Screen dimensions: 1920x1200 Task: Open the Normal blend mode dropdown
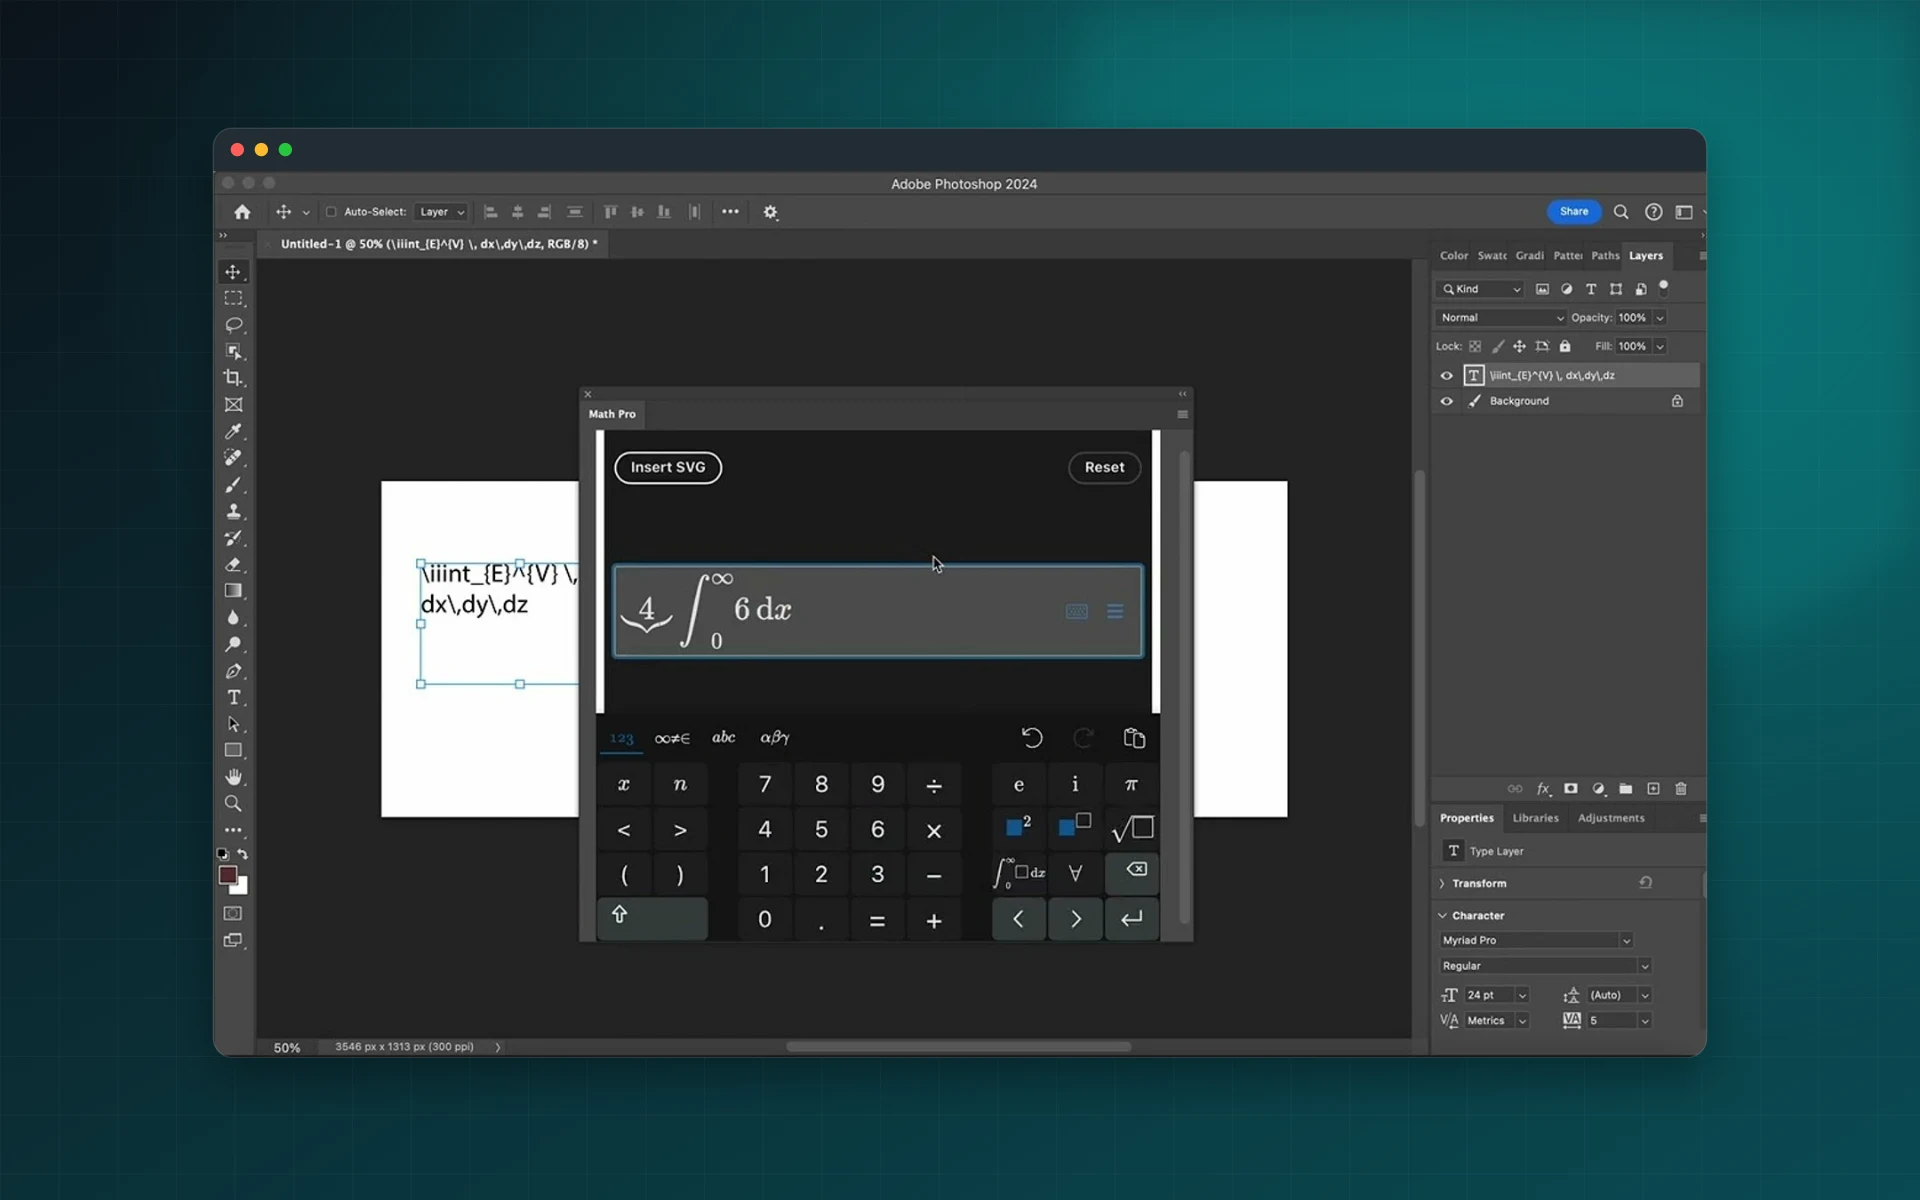tap(1501, 318)
